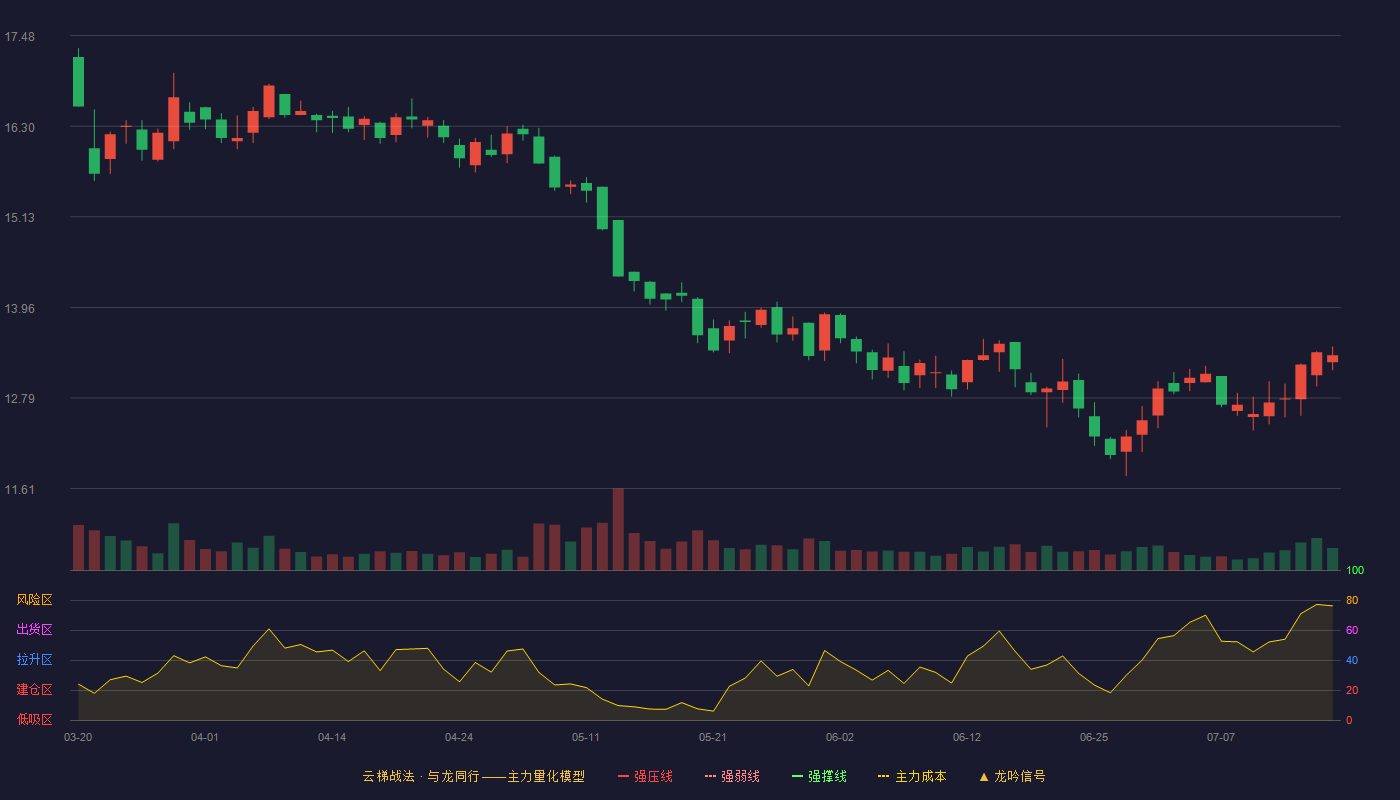Click the 04-01 date label
1400x800 pixels.
205,737
